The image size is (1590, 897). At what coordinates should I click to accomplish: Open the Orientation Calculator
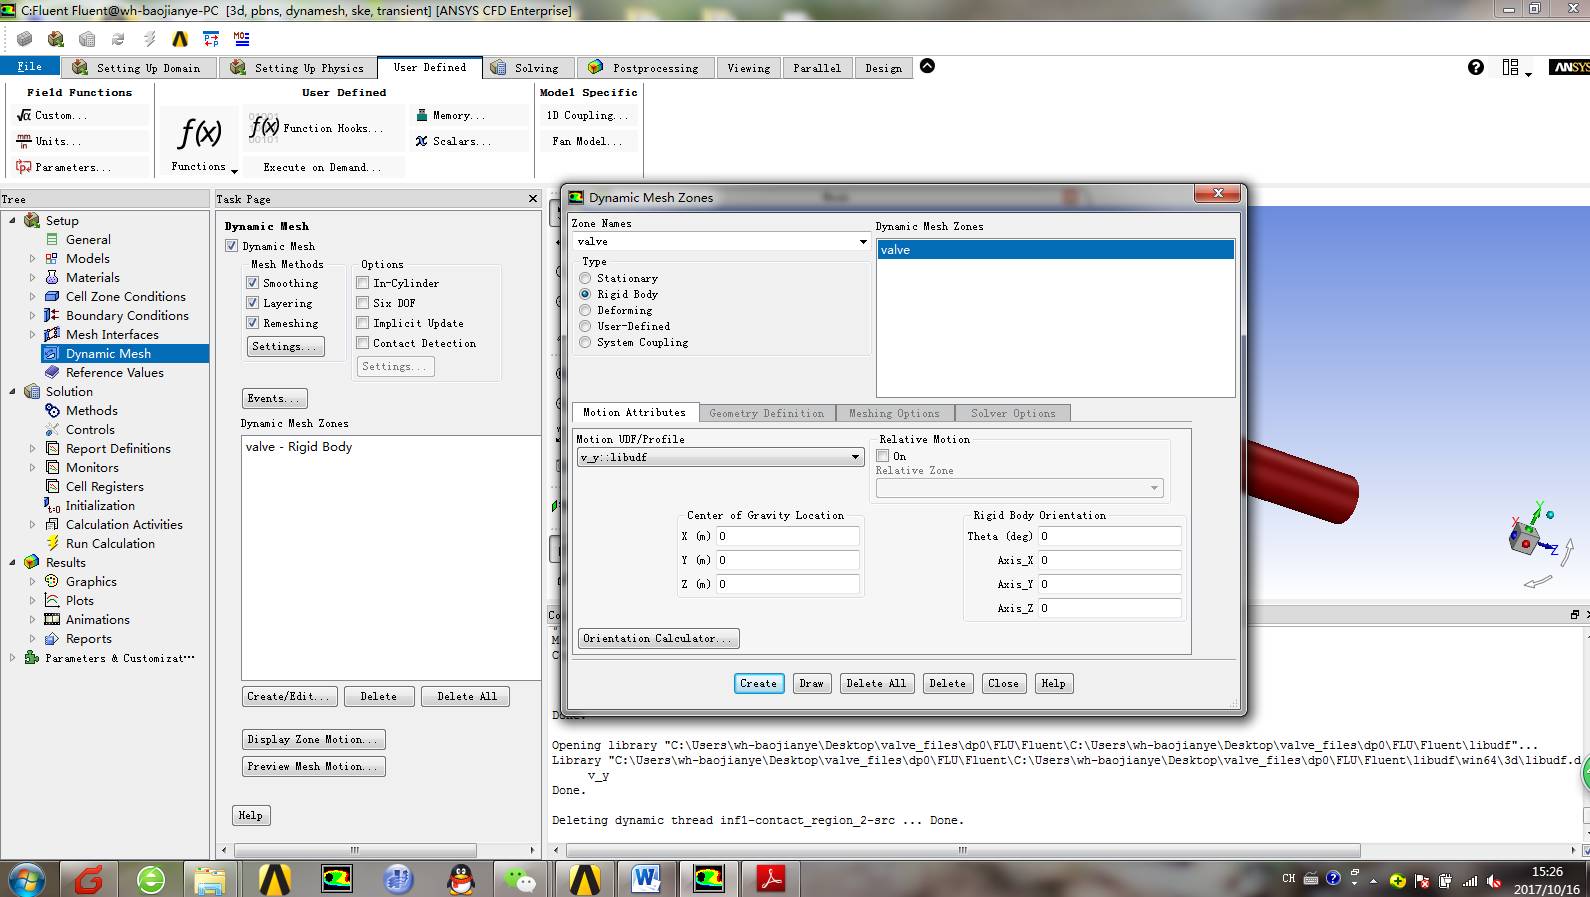tap(658, 639)
